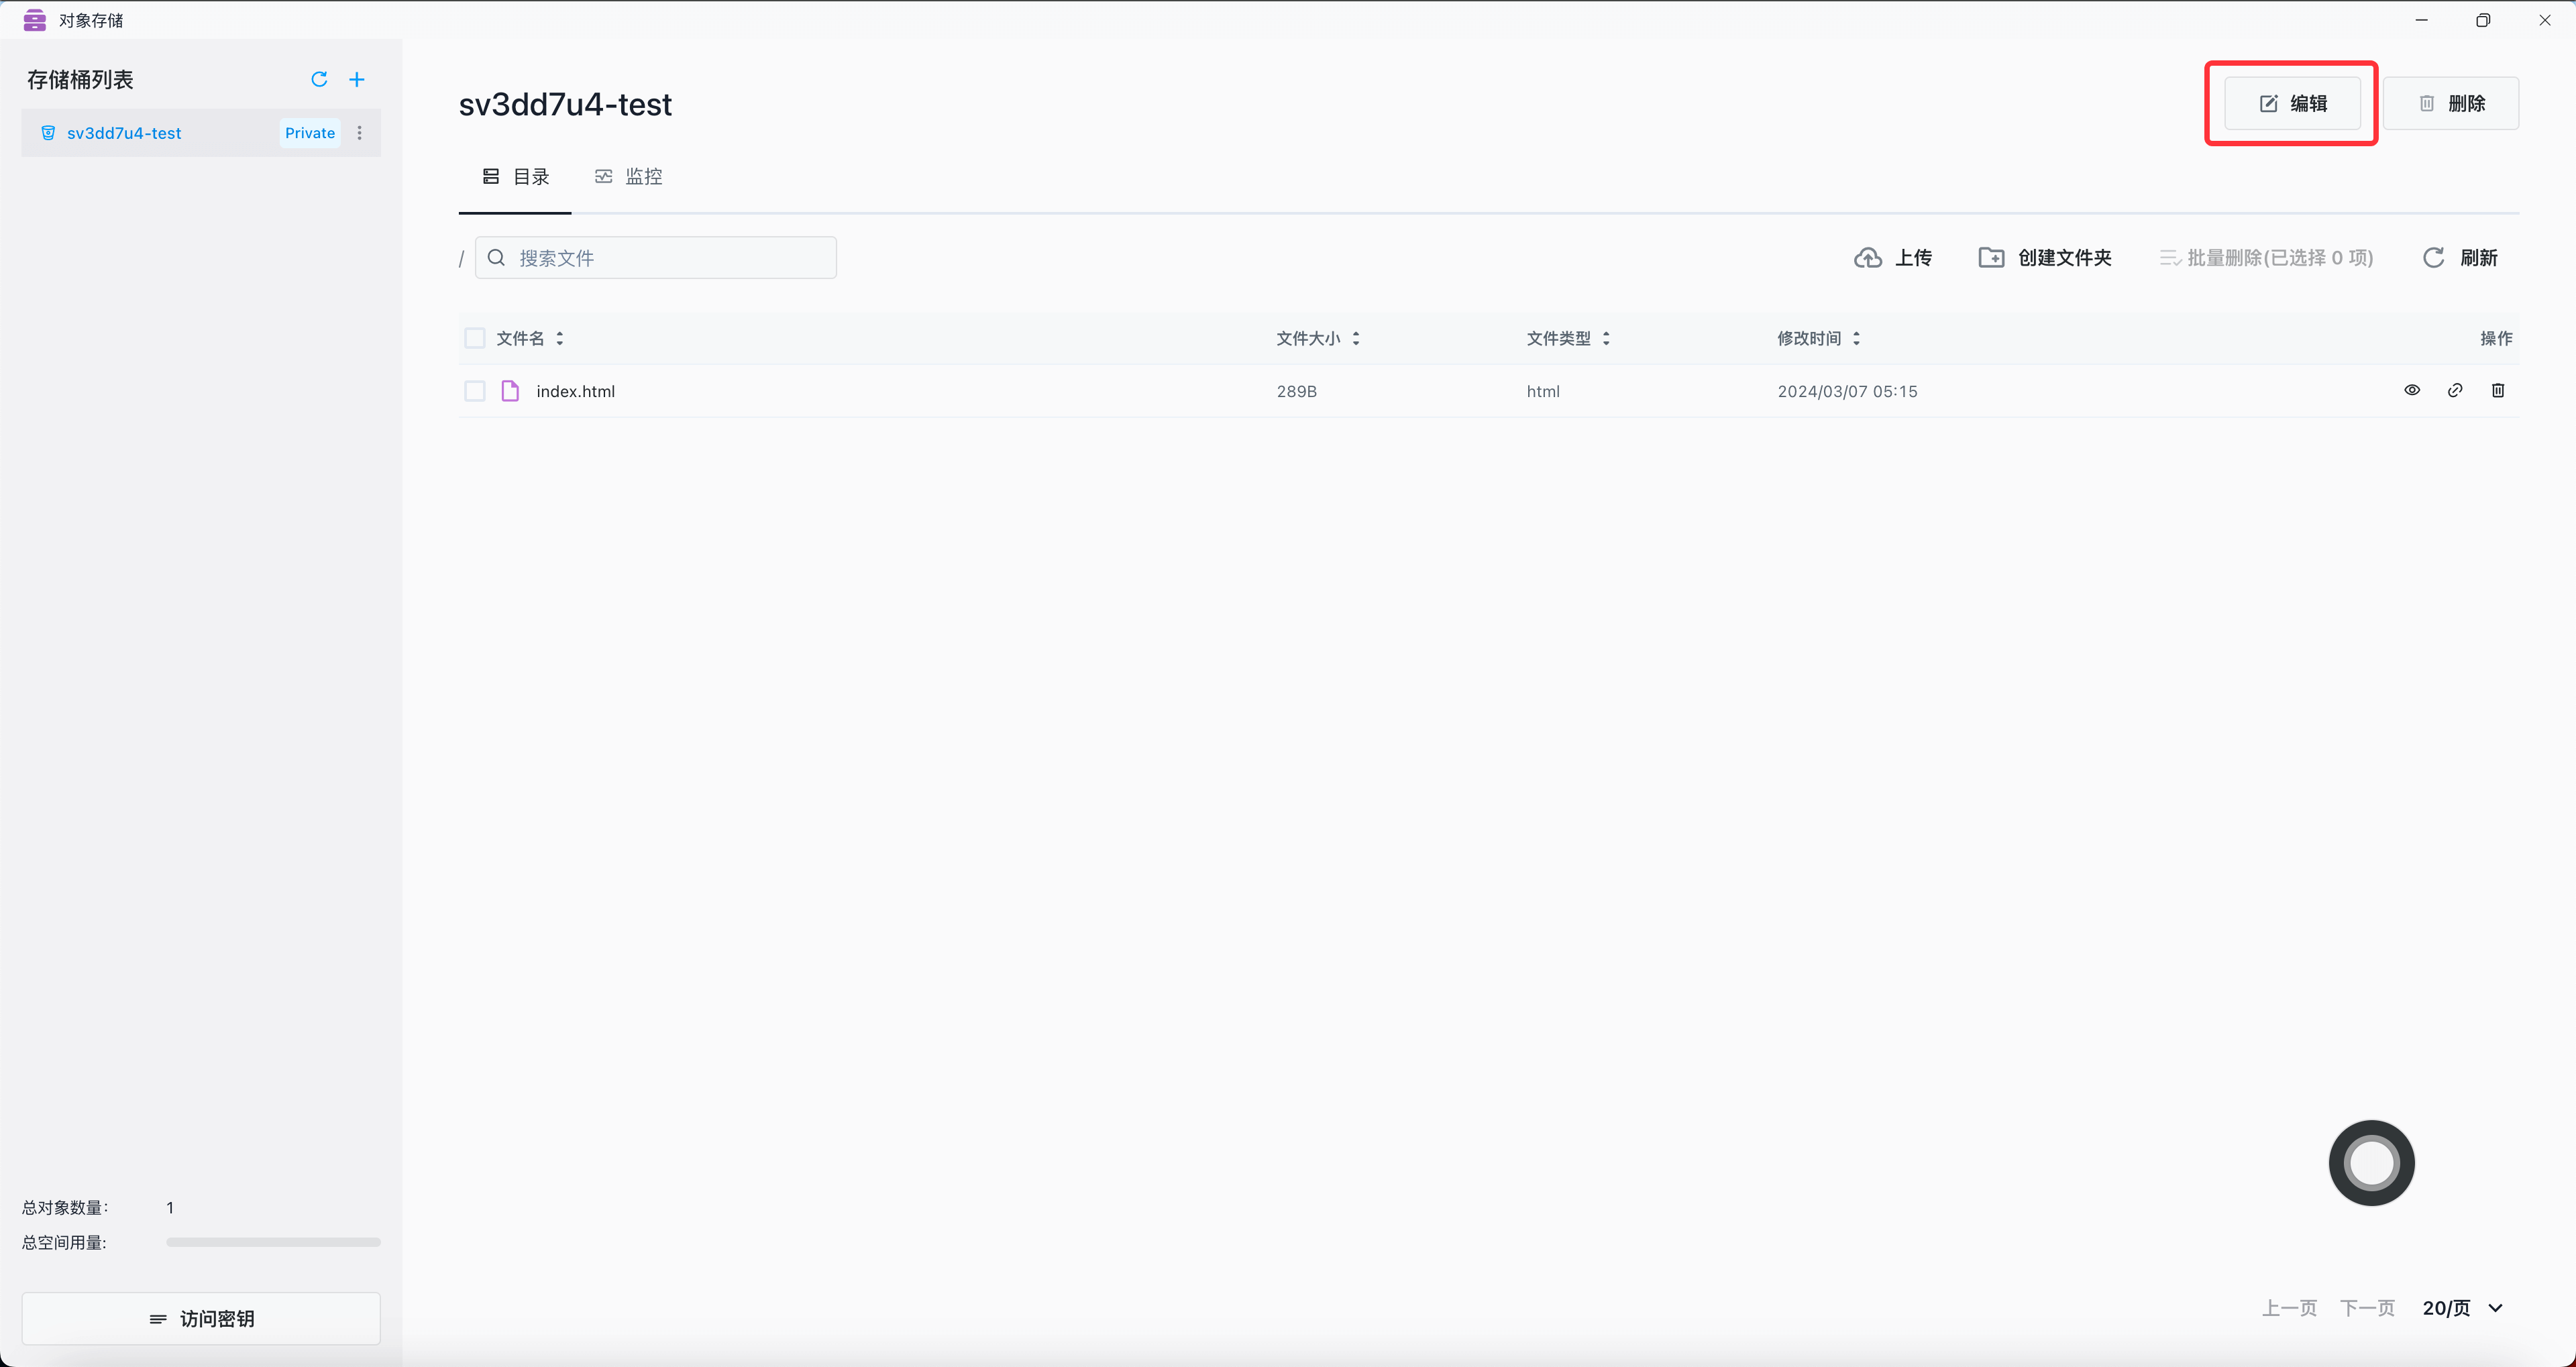Sort by 文件名 column

pos(530,338)
